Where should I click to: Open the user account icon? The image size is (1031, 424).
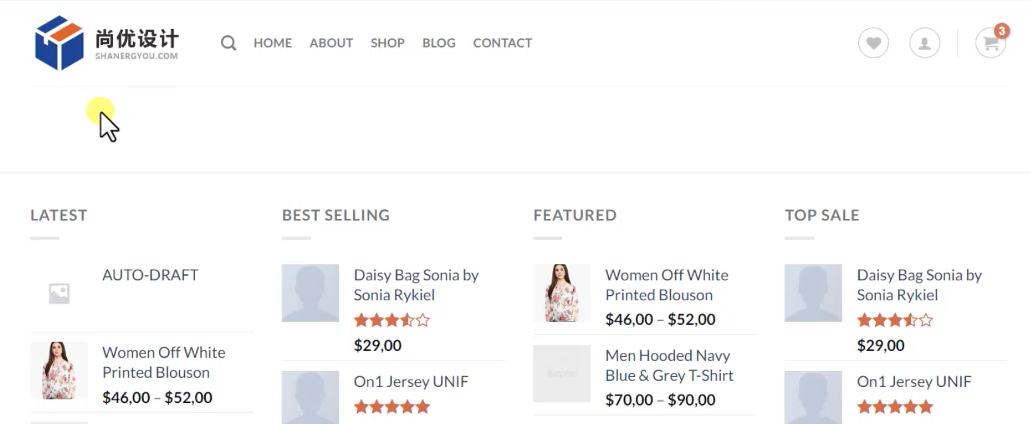pos(924,43)
